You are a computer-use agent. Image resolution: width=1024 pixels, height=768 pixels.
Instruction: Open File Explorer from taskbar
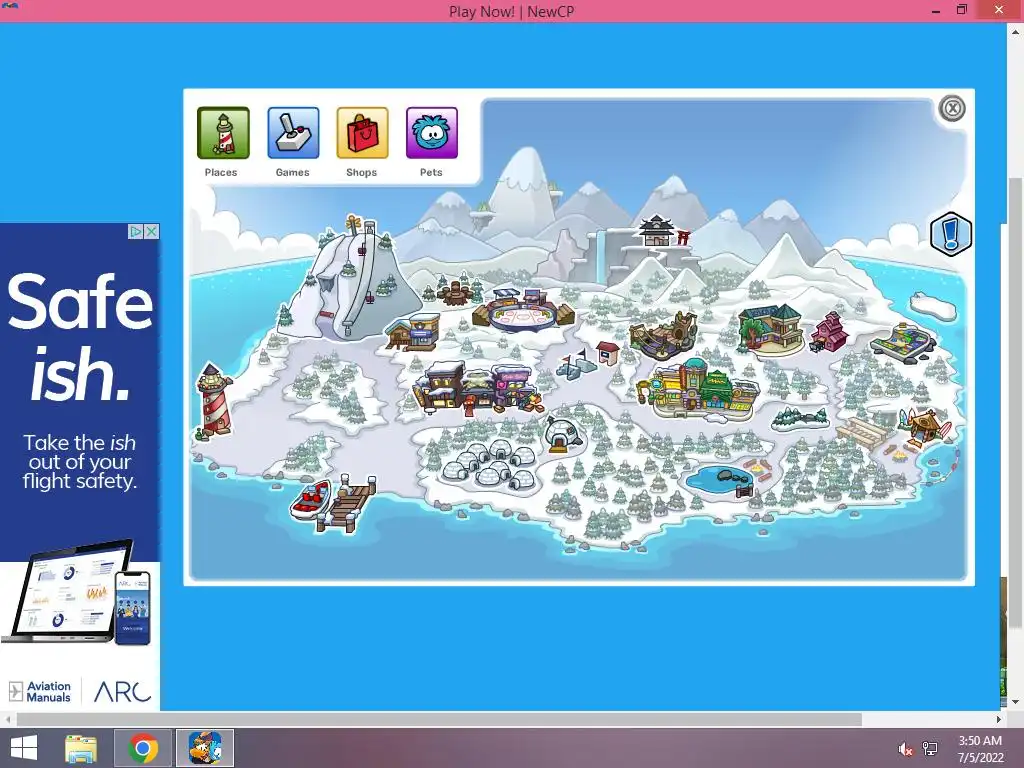click(x=81, y=748)
